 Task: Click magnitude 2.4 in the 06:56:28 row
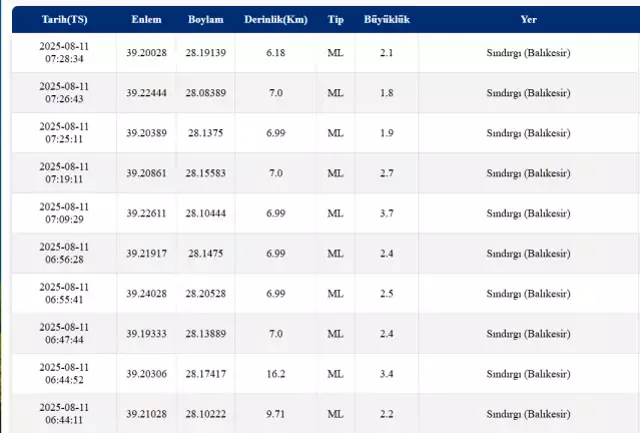pos(387,254)
